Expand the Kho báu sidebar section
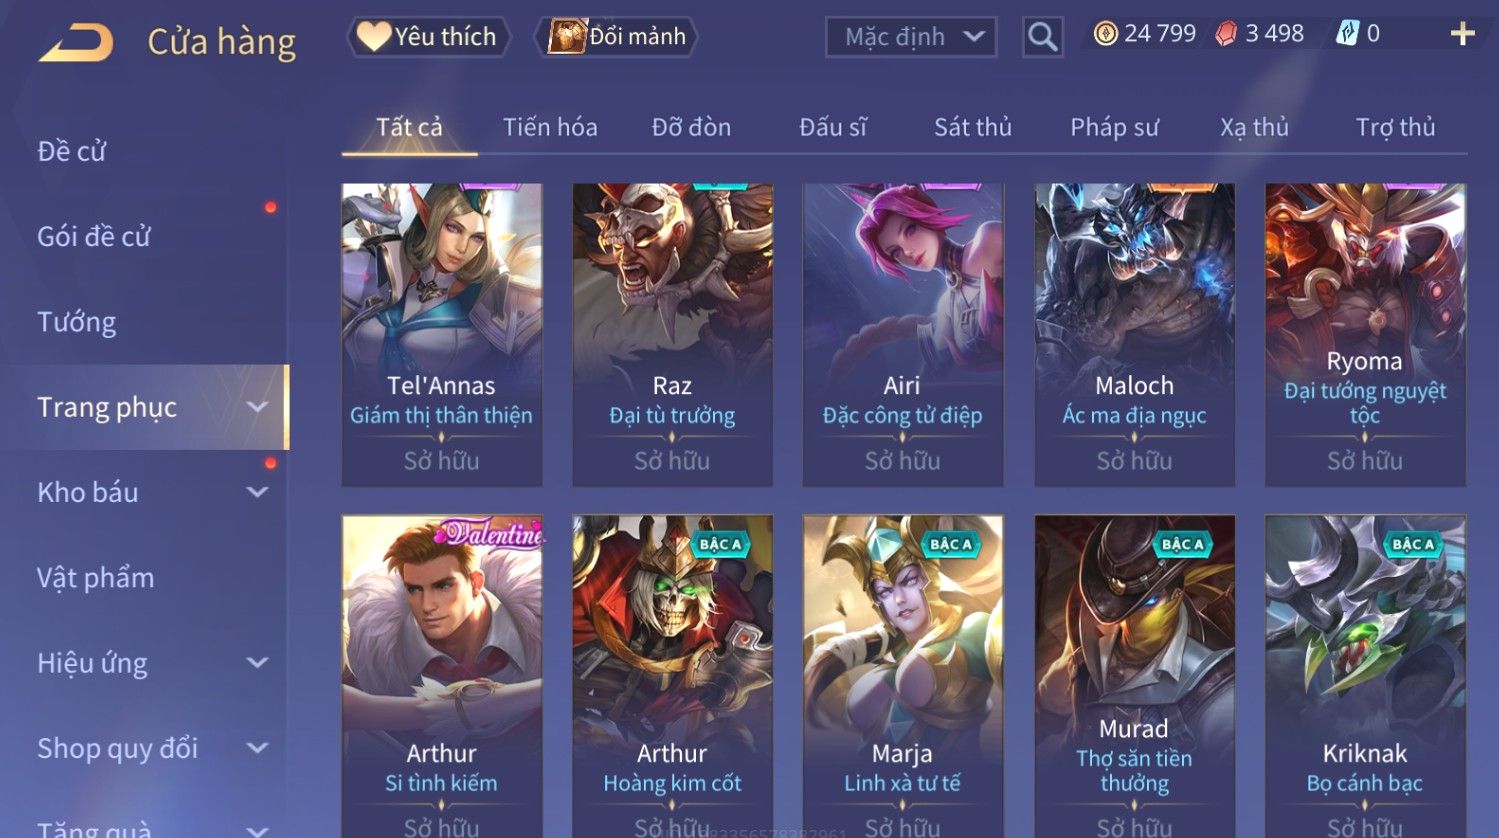Screen dimensions: 1499x838 [257, 492]
